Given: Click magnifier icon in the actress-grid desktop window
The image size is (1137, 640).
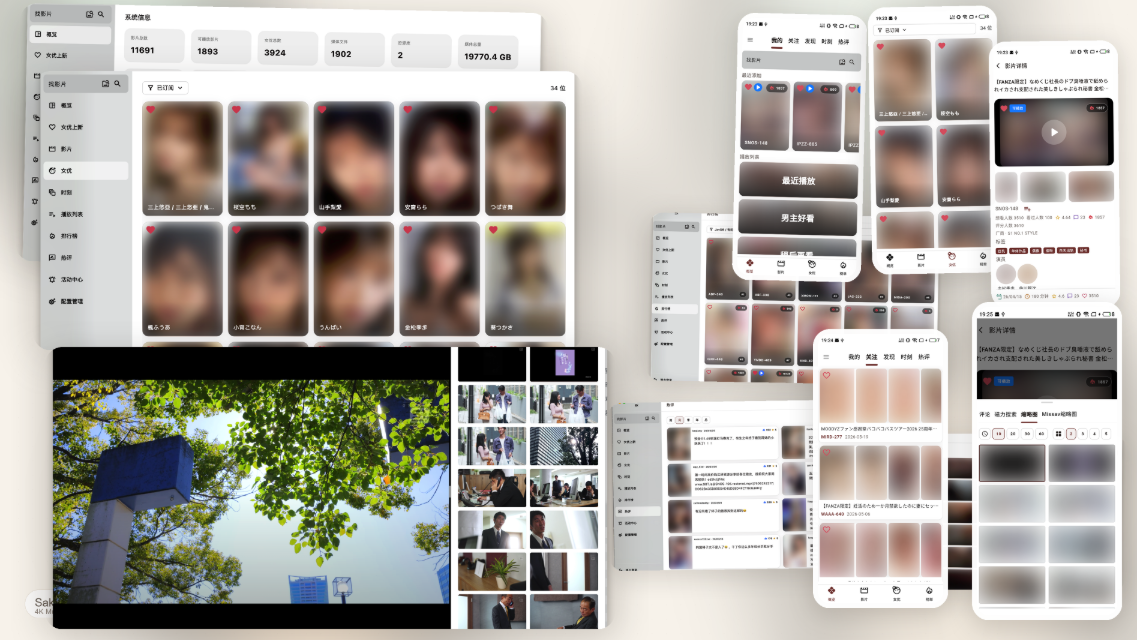Looking at the screenshot, I should pos(117,84).
